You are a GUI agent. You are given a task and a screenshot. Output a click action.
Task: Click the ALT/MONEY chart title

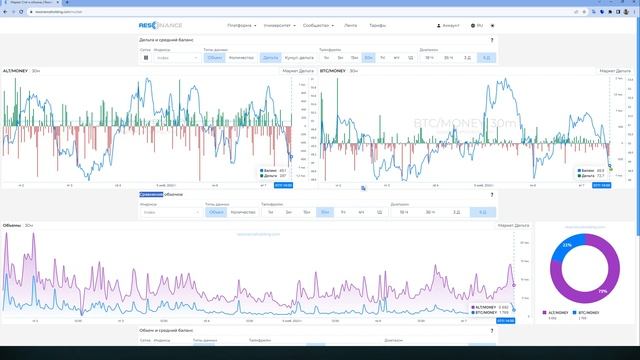pyautogui.click(x=15, y=71)
